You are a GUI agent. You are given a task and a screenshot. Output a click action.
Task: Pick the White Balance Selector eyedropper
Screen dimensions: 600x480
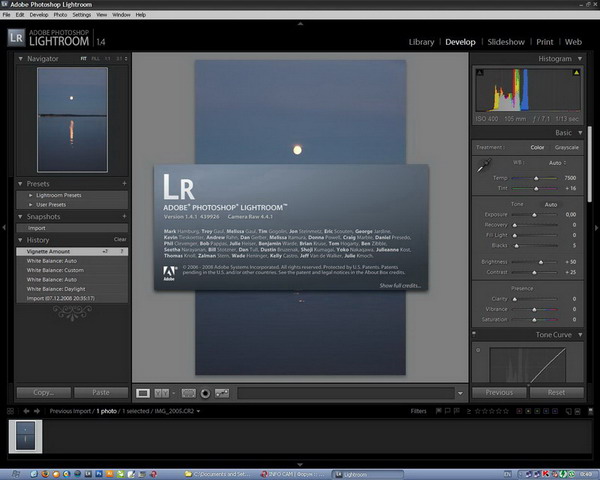[x=483, y=166]
